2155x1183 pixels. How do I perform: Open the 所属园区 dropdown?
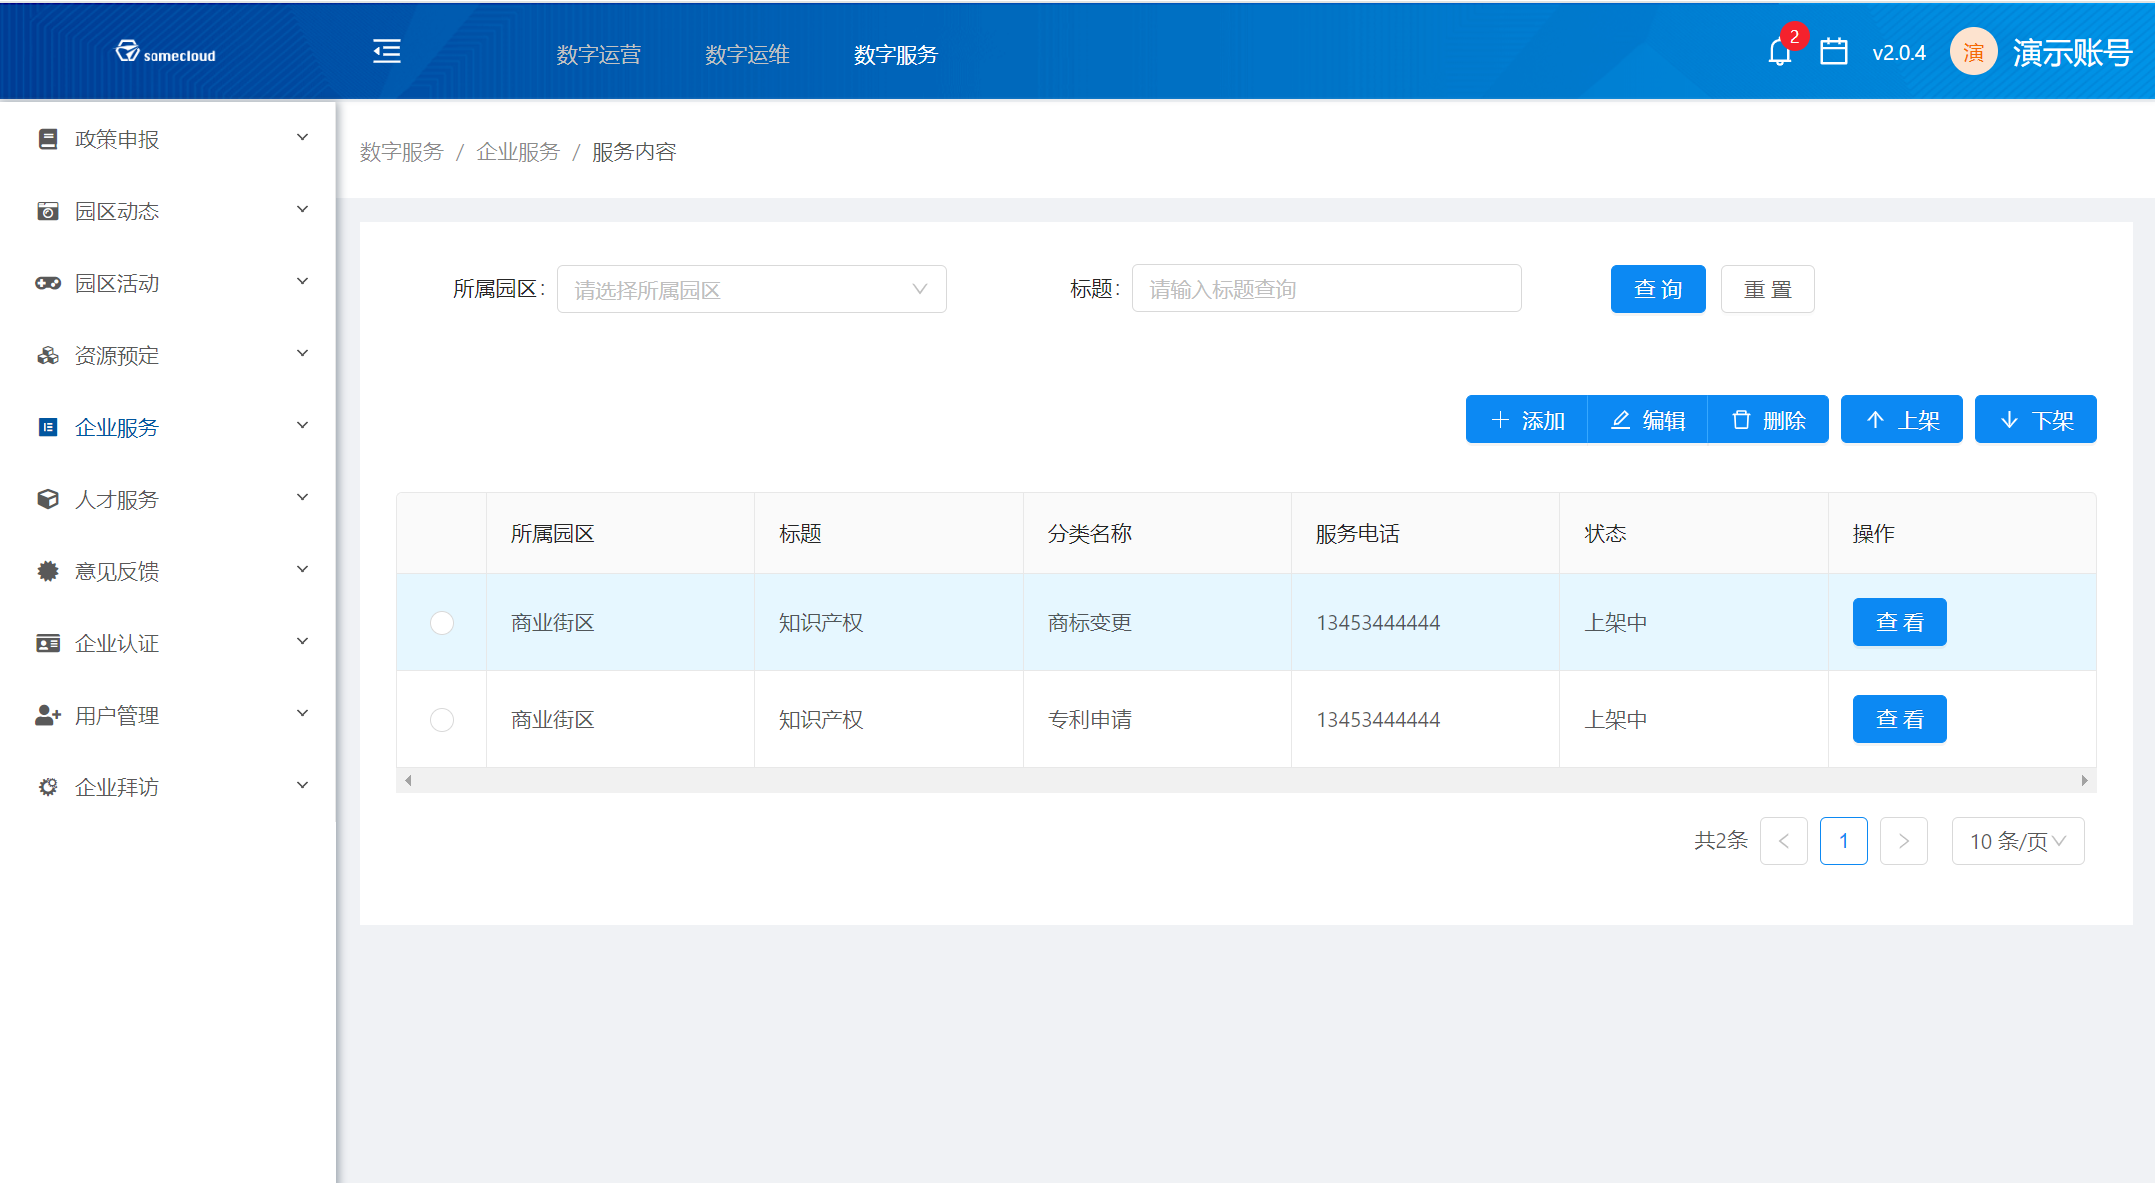pos(751,289)
